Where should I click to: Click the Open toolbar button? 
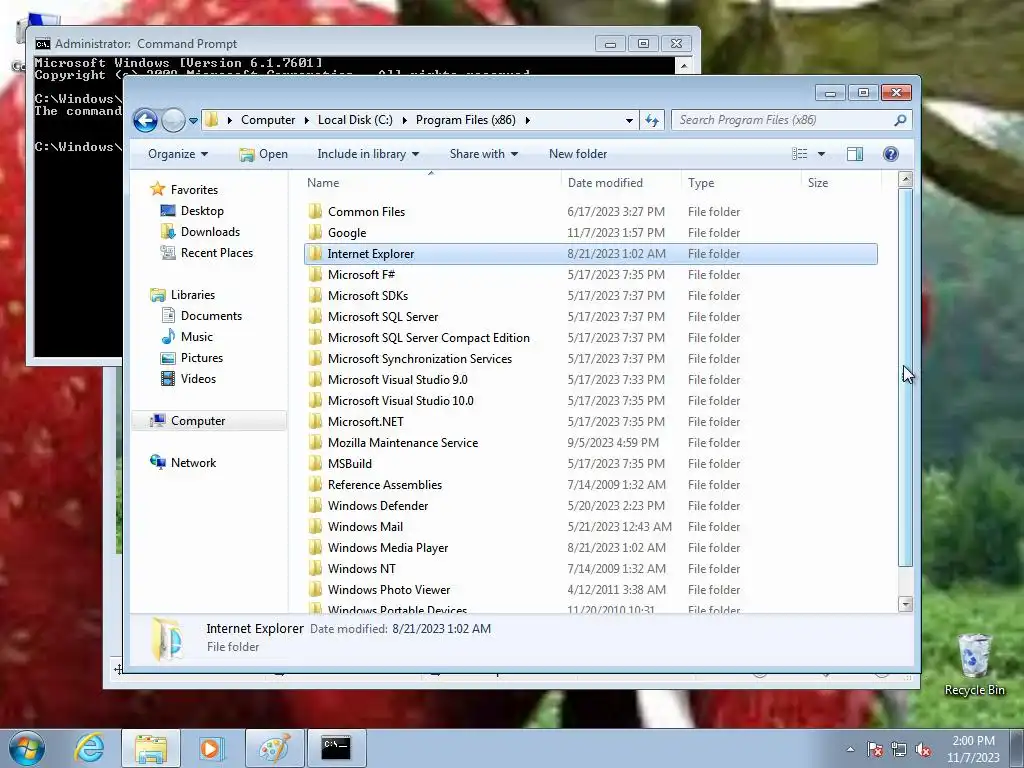[x=264, y=154]
